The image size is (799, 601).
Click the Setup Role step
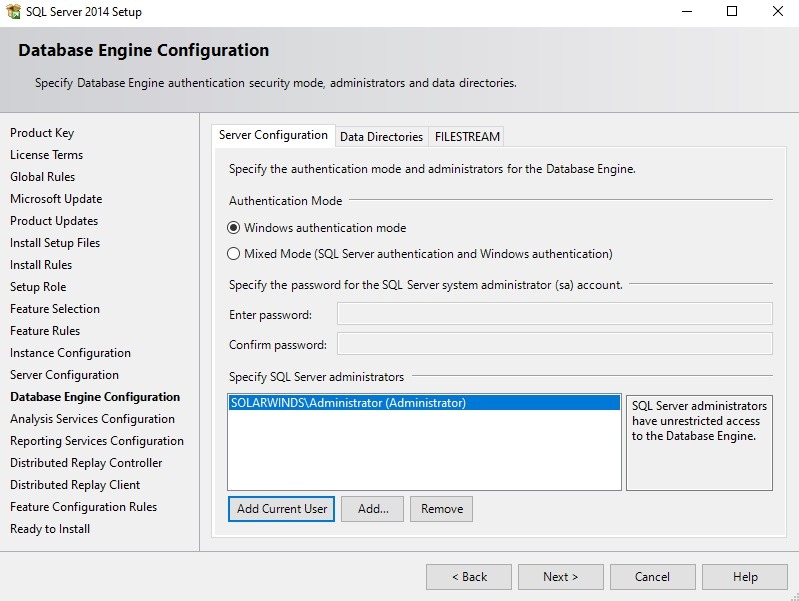(x=38, y=286)
